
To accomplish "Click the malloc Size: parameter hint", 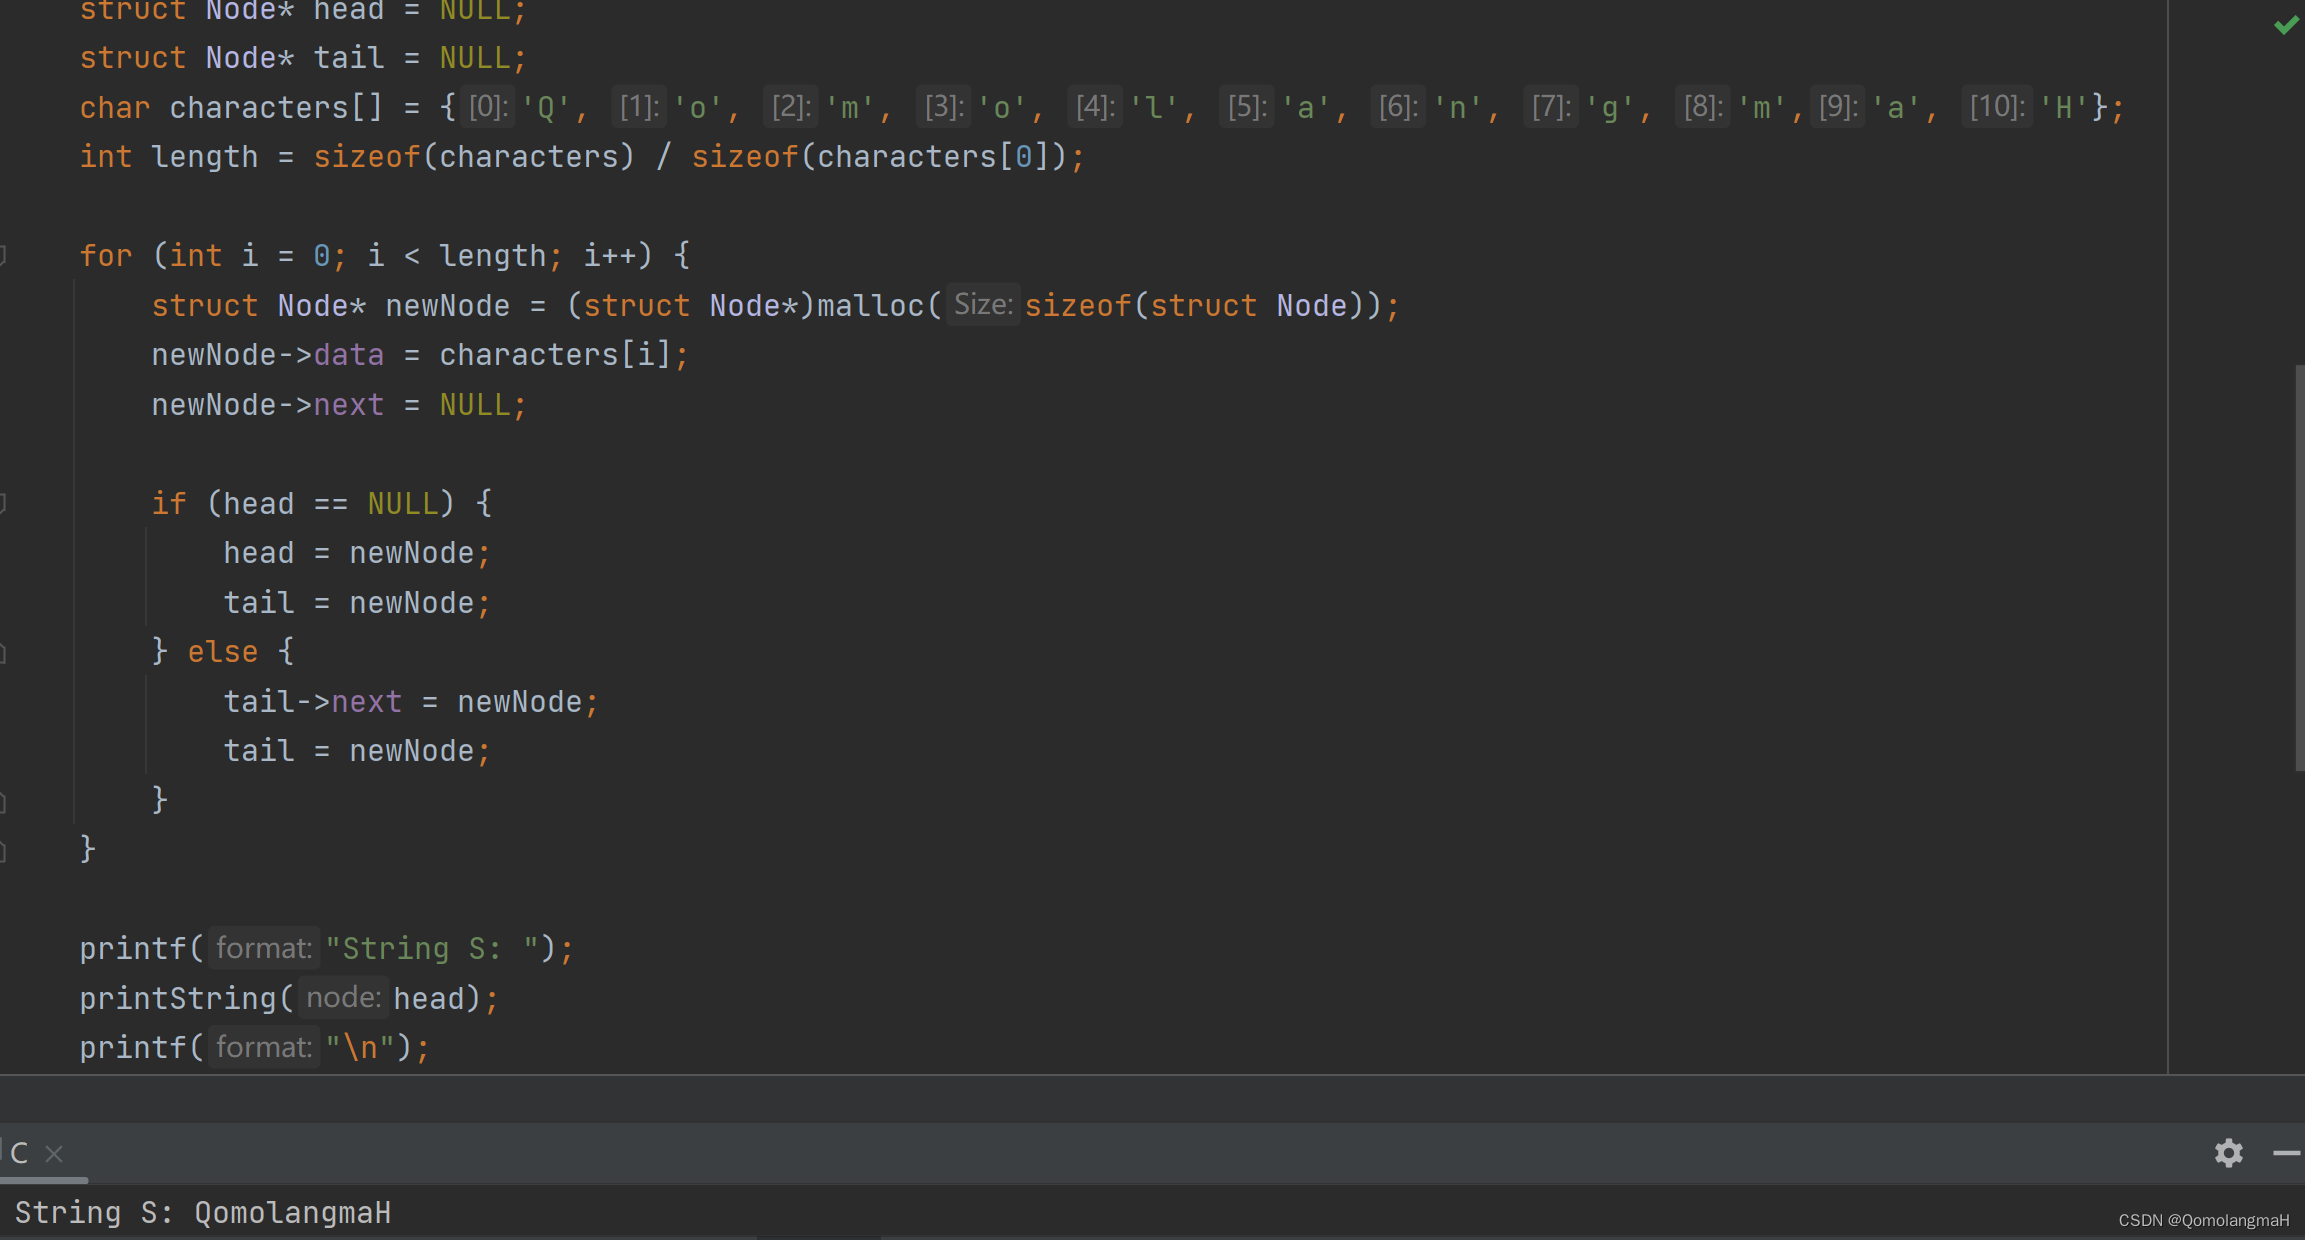I will point(983,305).
